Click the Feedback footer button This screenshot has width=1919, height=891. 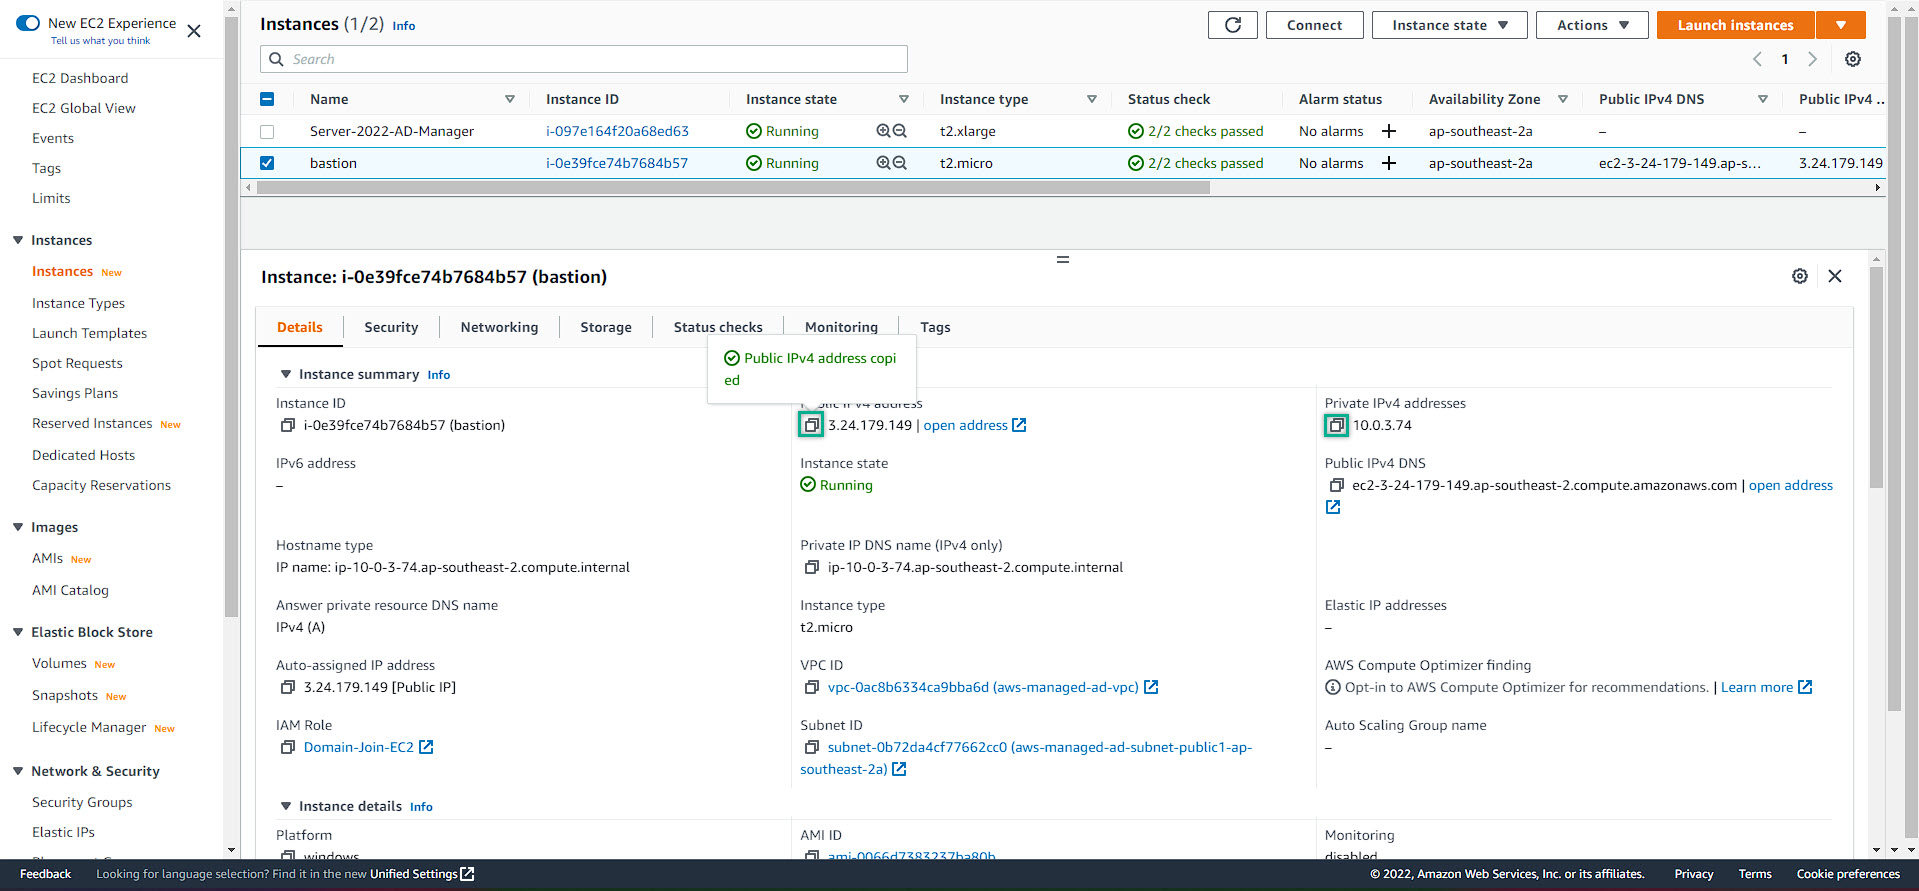(x=45, y=874)
